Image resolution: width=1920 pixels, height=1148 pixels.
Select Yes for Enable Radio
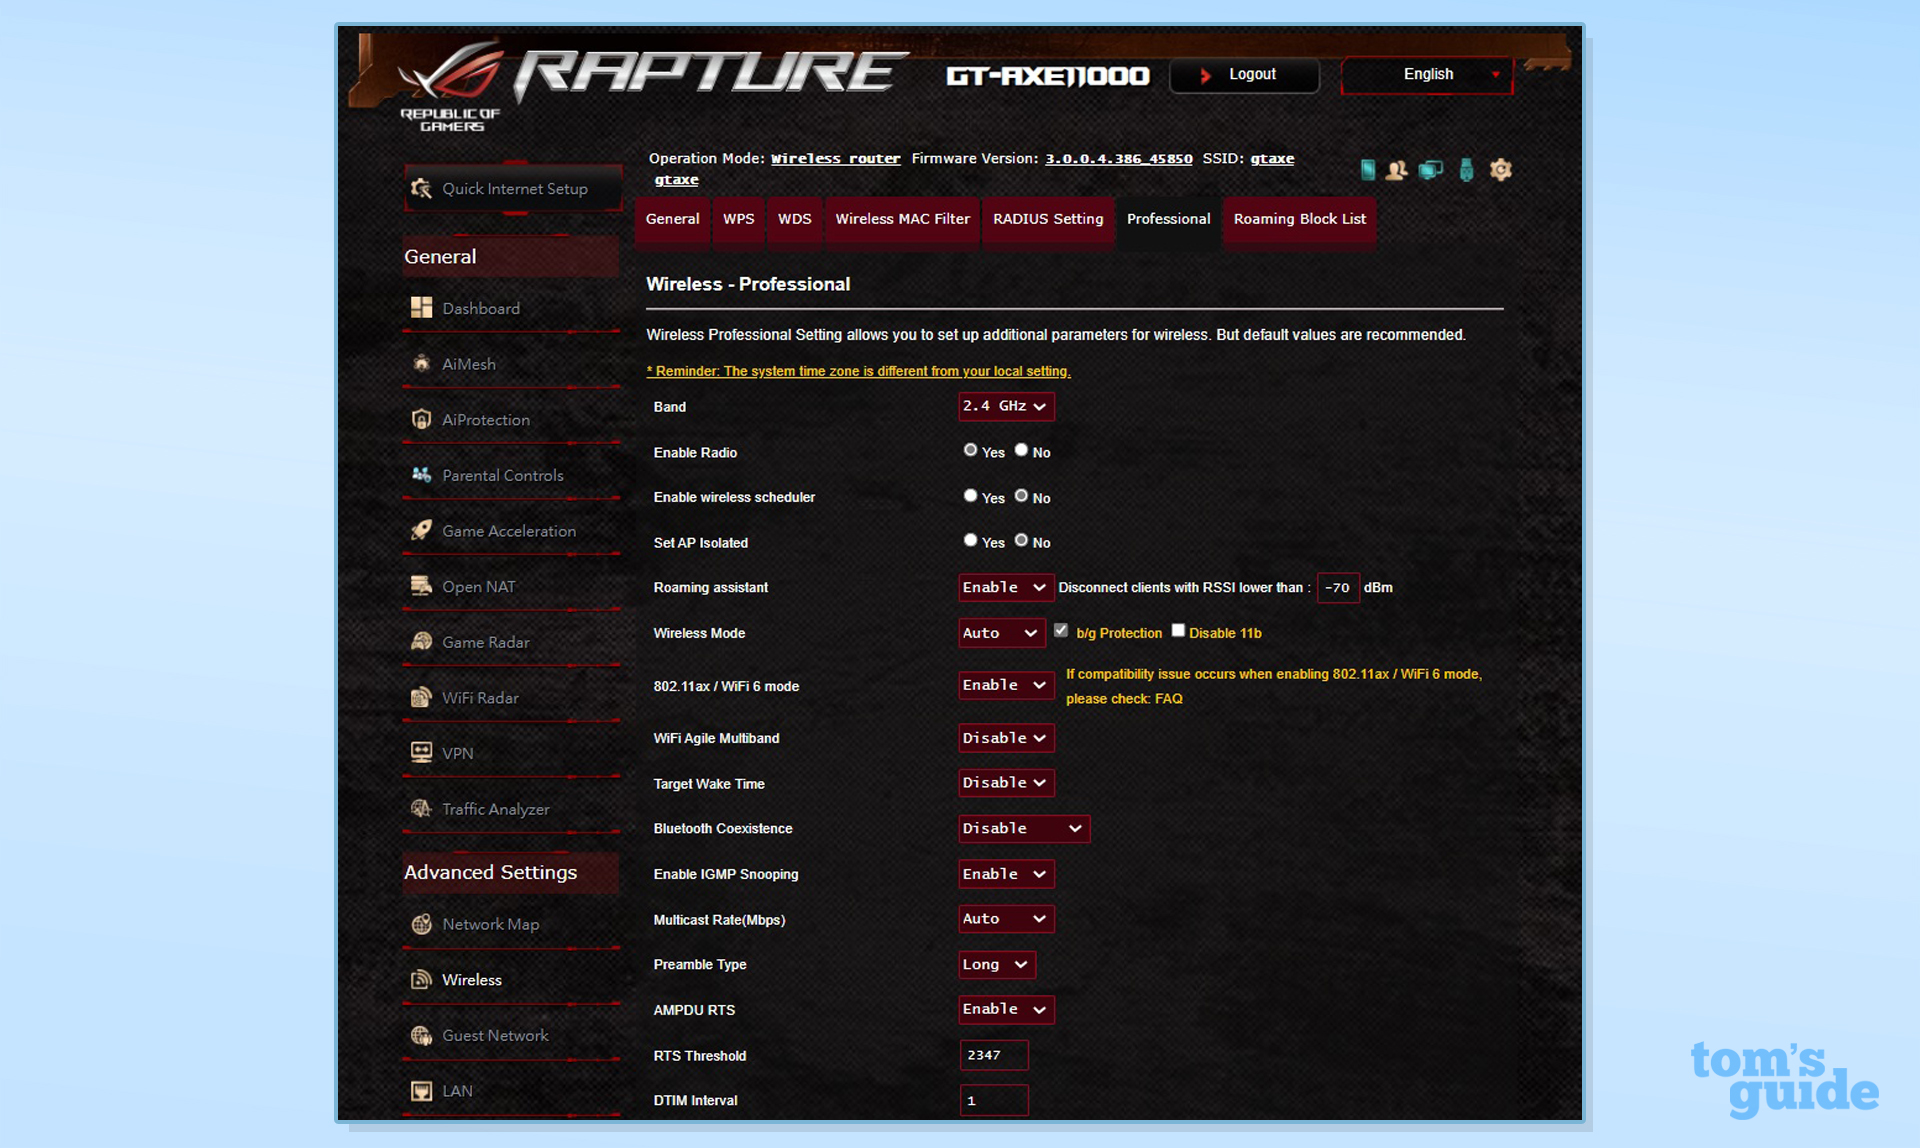pyautogui.click(x=970, y=450)
